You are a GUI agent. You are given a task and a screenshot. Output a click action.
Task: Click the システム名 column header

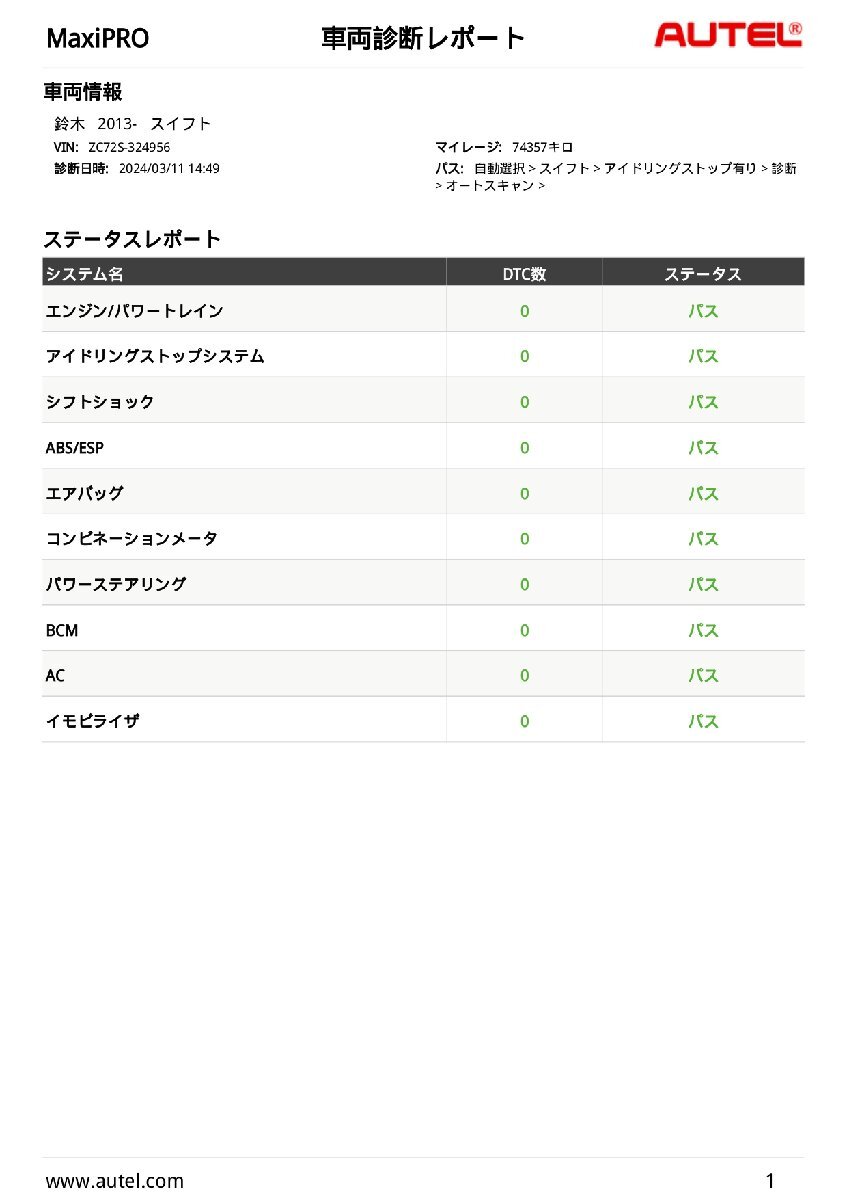click(85, 273)
